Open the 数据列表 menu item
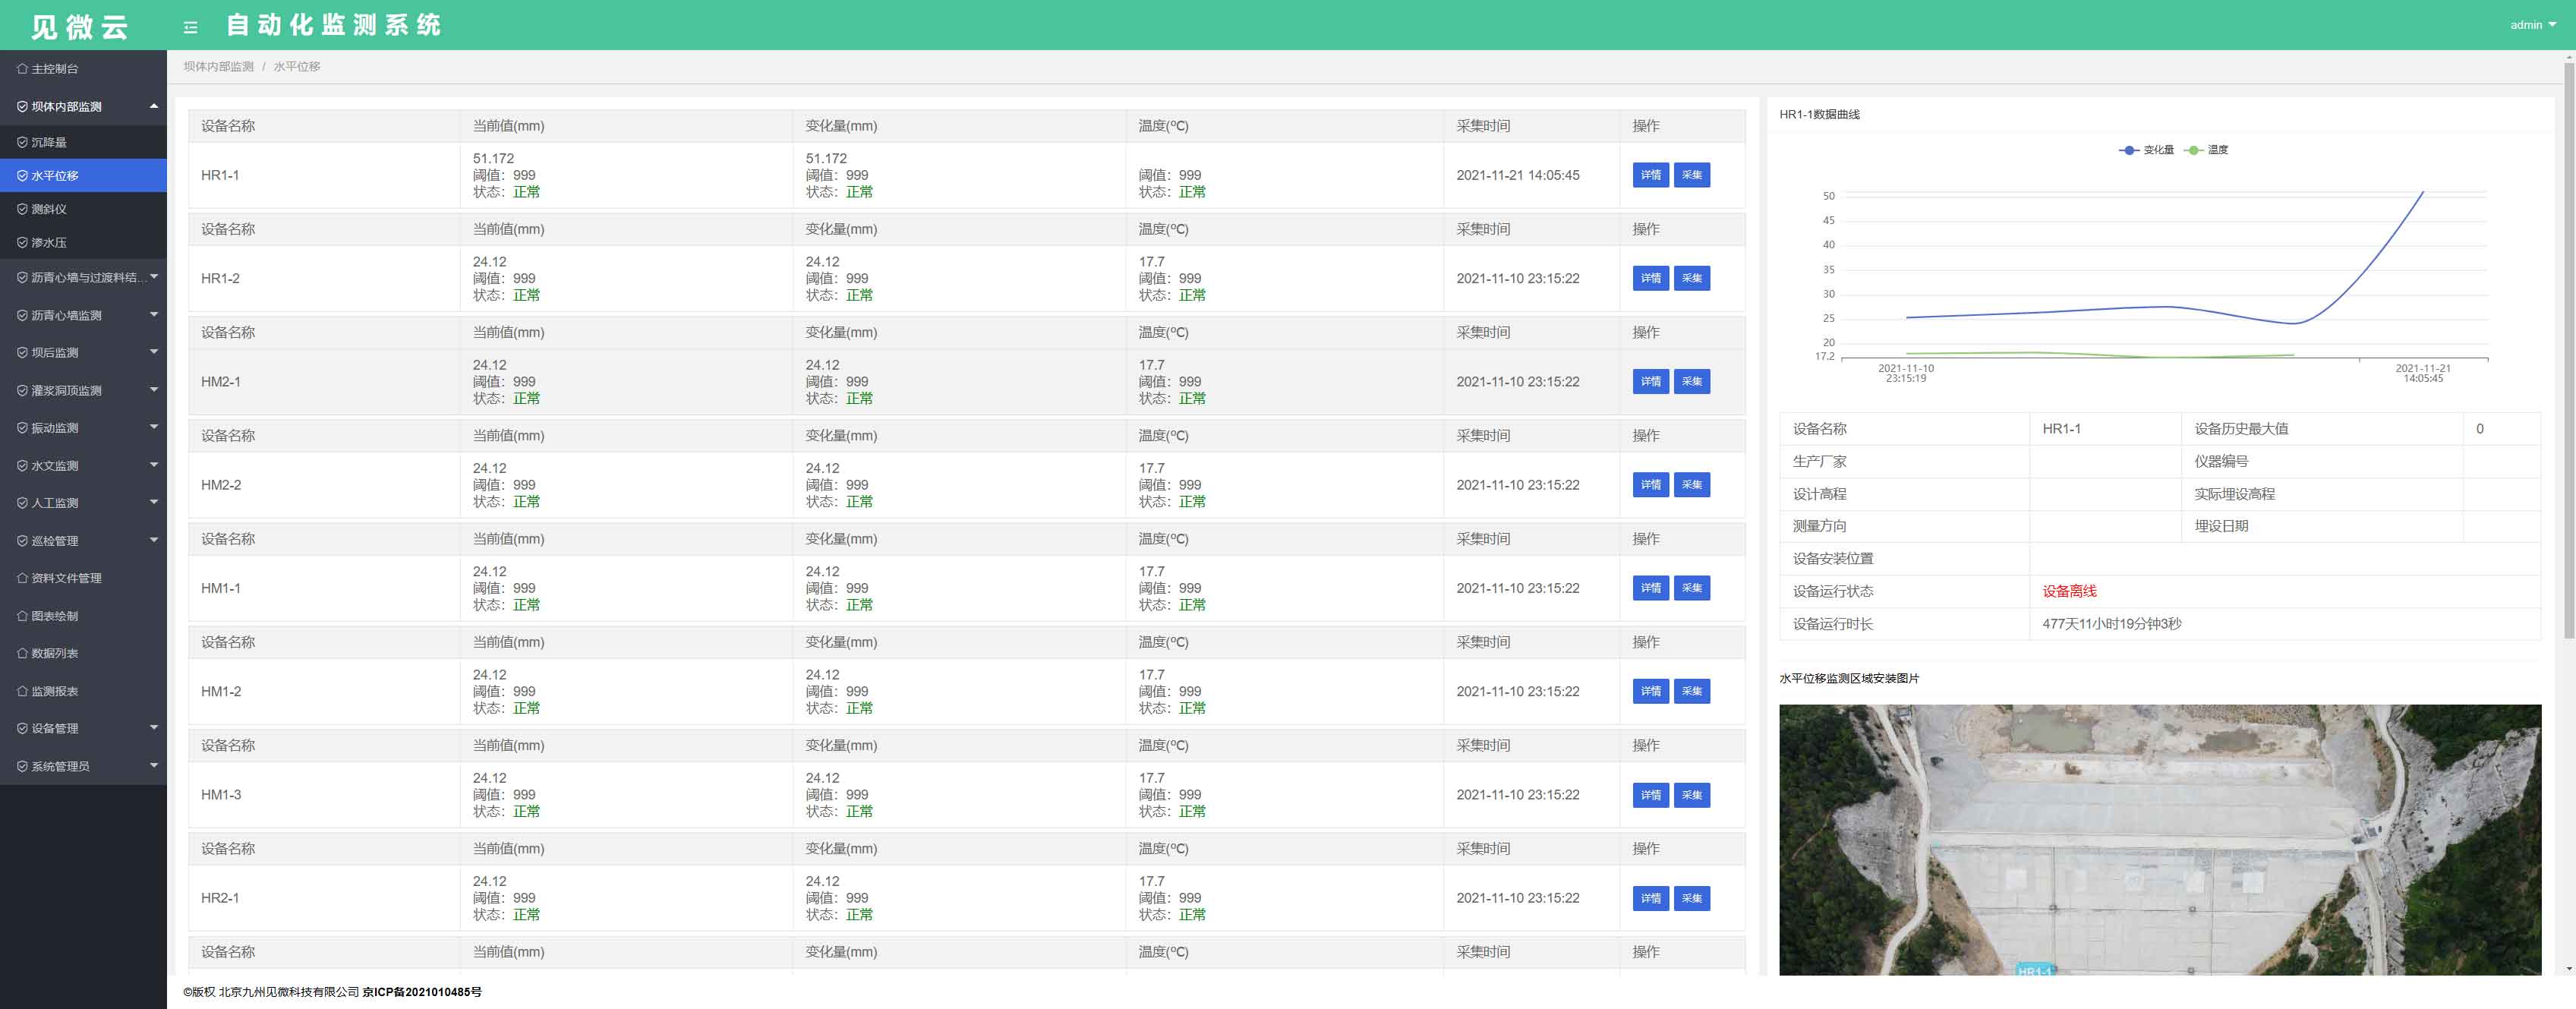 coord(54,653)
